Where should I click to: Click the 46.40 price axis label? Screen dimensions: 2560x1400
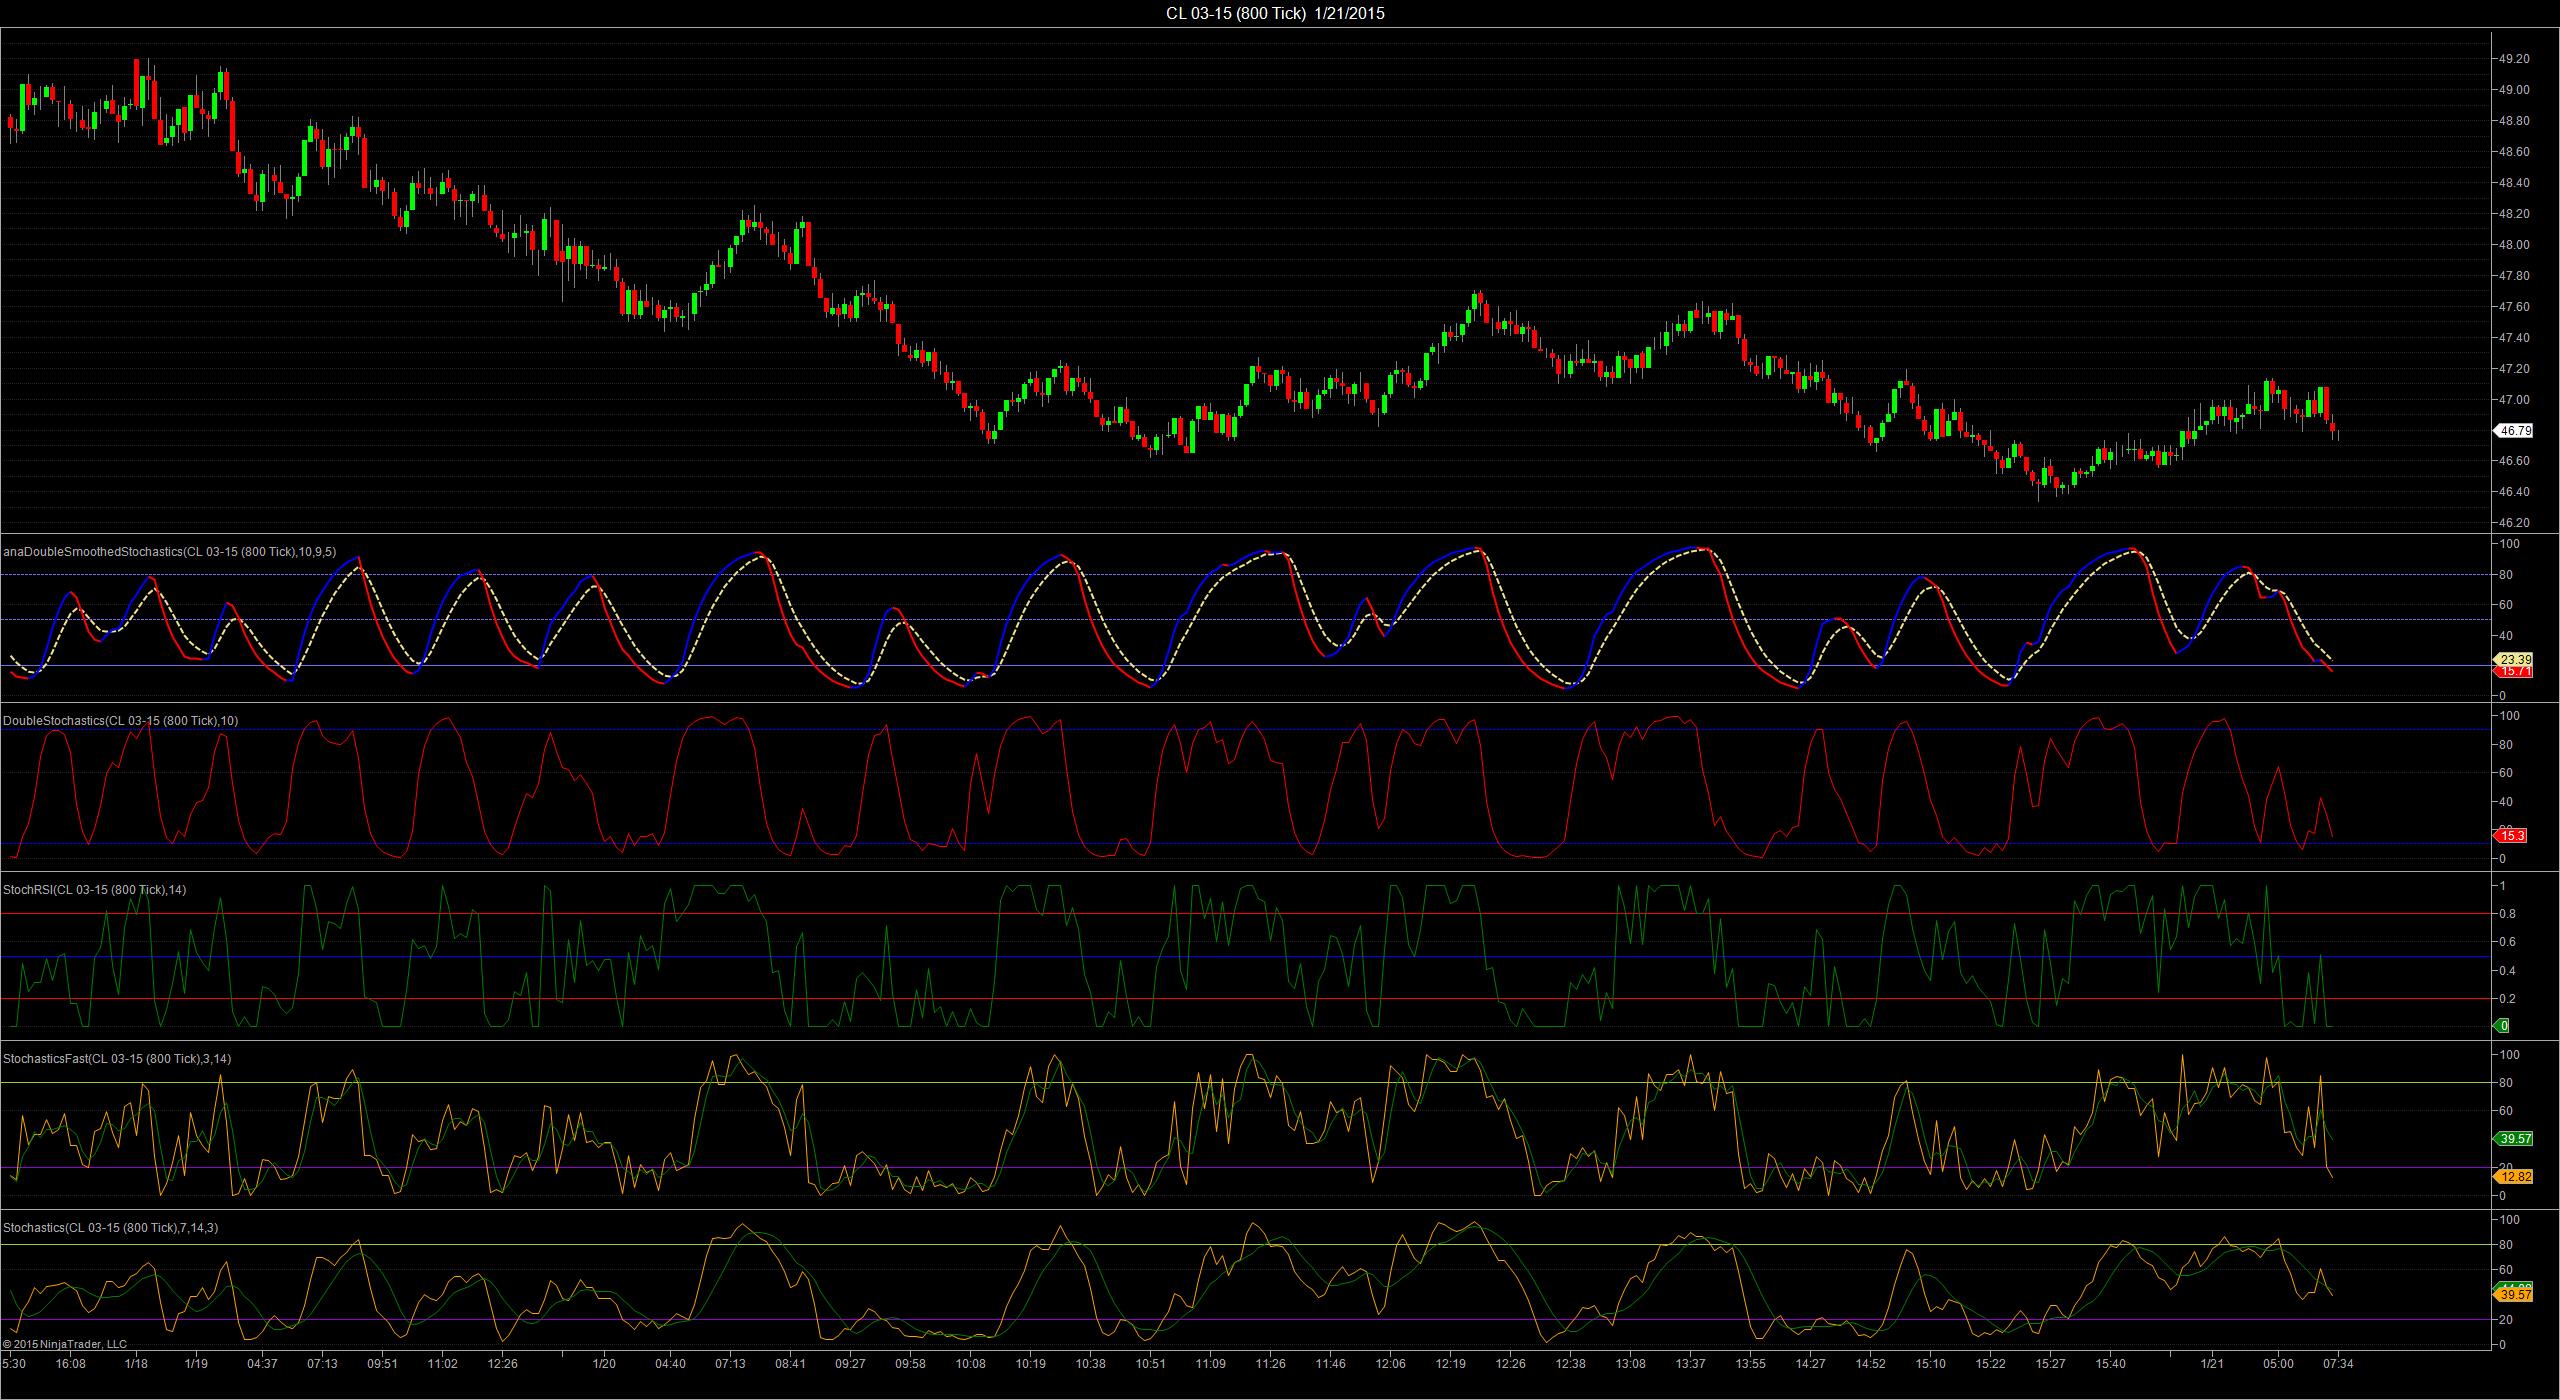tap(2514, 492)
